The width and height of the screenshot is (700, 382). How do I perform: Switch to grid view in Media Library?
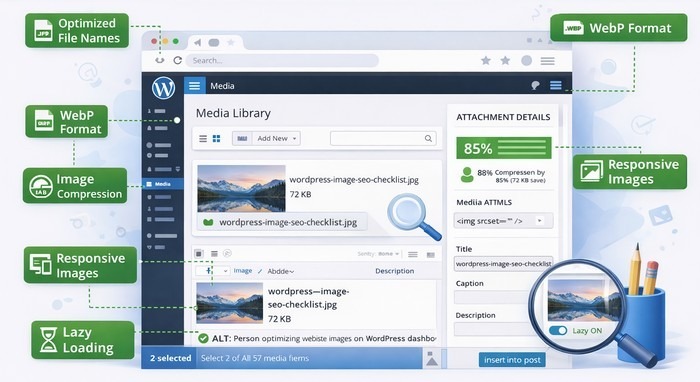(x=217, y=139)
